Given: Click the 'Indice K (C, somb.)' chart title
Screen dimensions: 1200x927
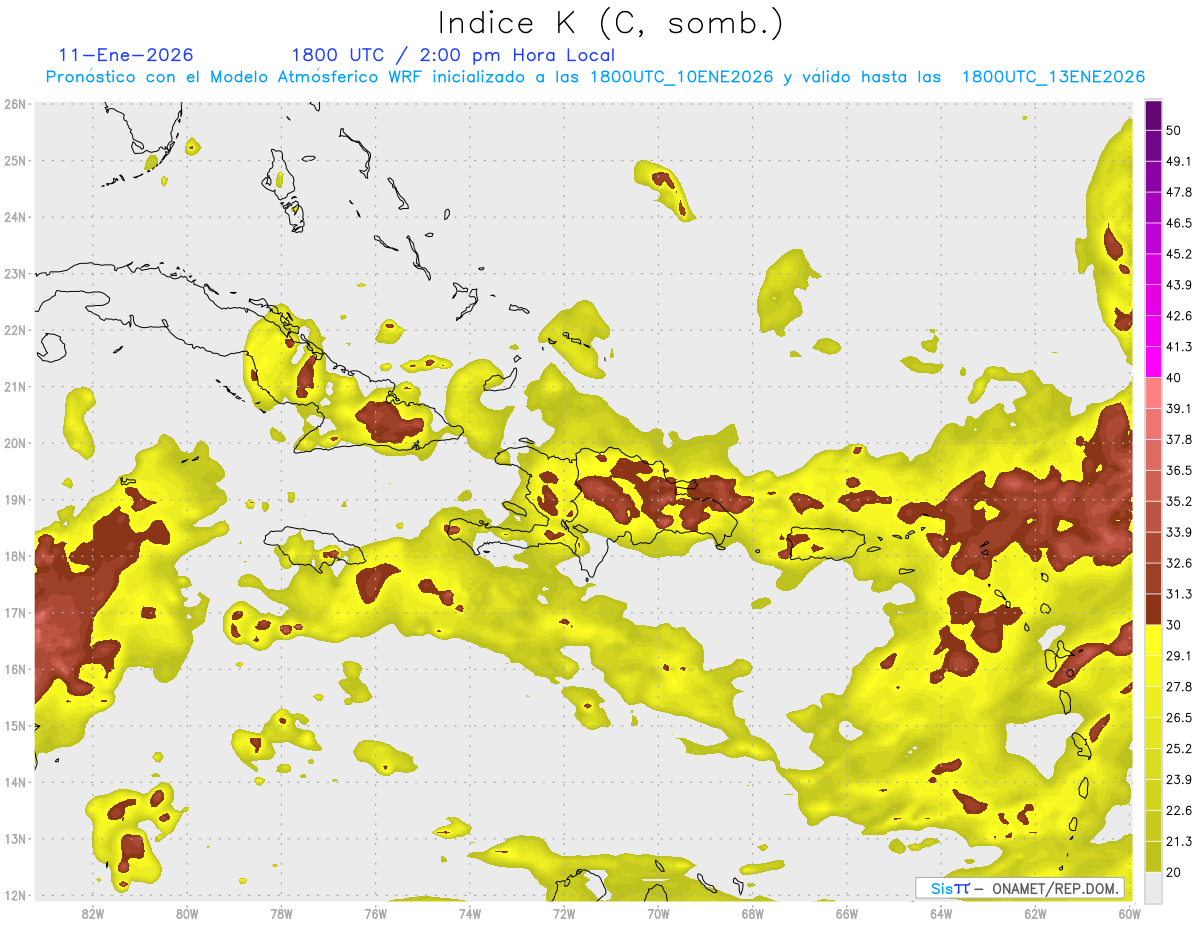Looking at the screenshot, I should click(x=611, y=23).
